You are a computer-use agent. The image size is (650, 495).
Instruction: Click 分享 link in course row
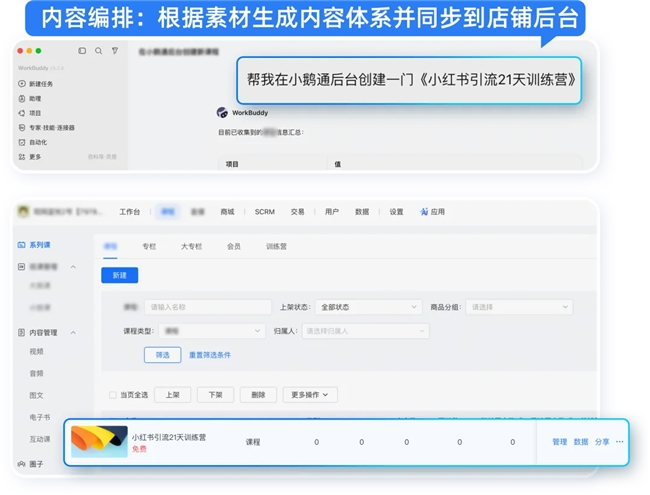tap(602, 442)
